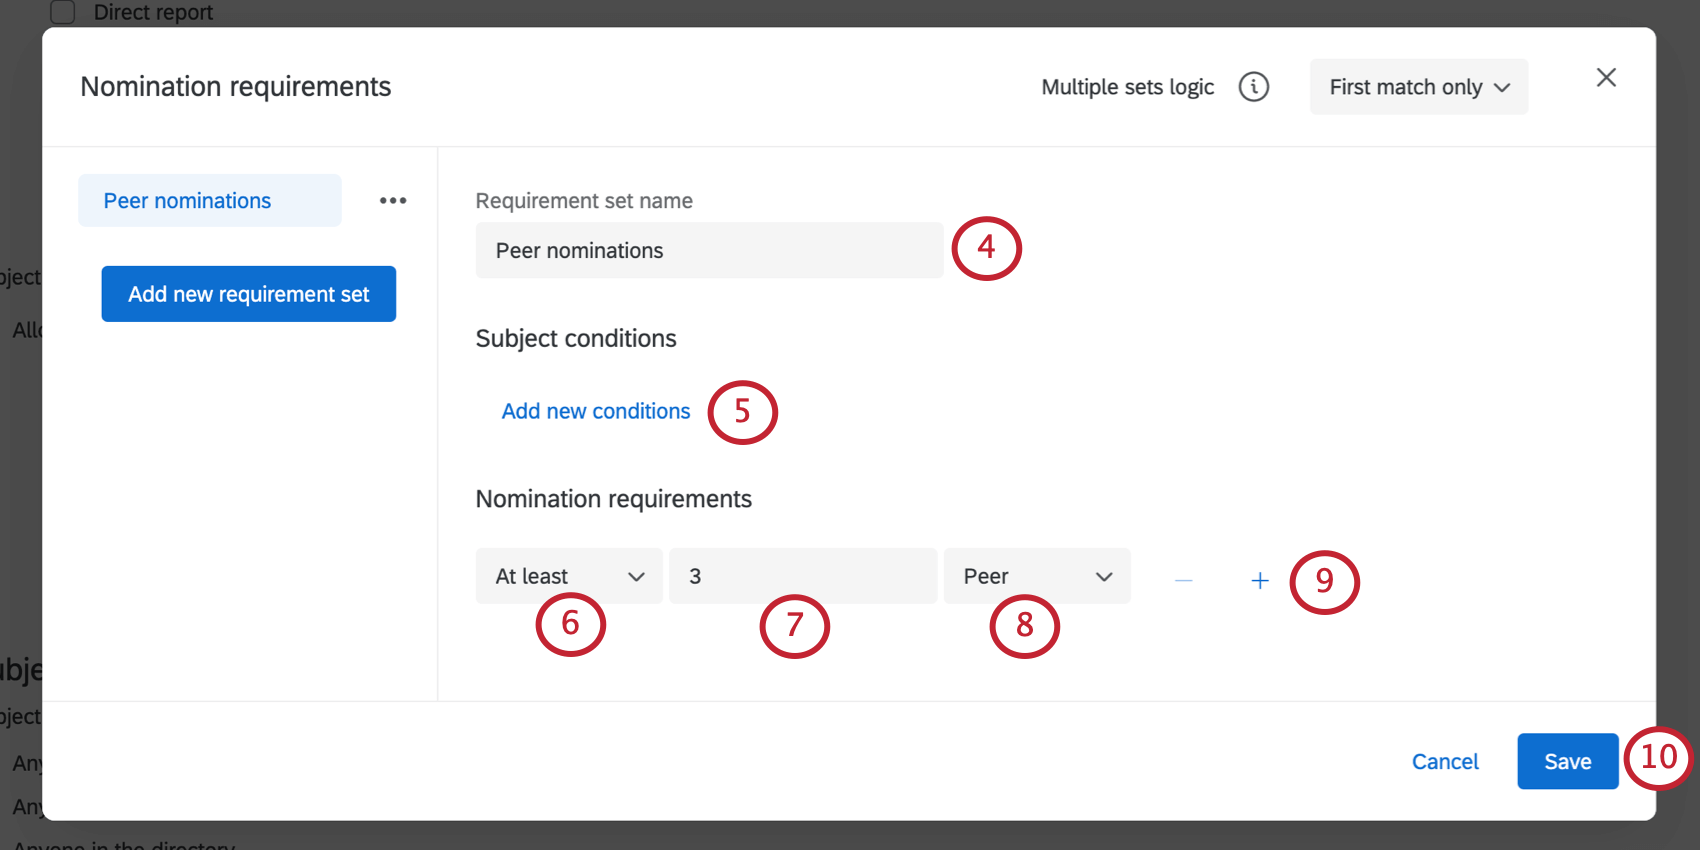Image resolution: width=1700 pixels, height=850 pixels.
Task: Edit the Requirement set name field
Action: click(709, 250)
